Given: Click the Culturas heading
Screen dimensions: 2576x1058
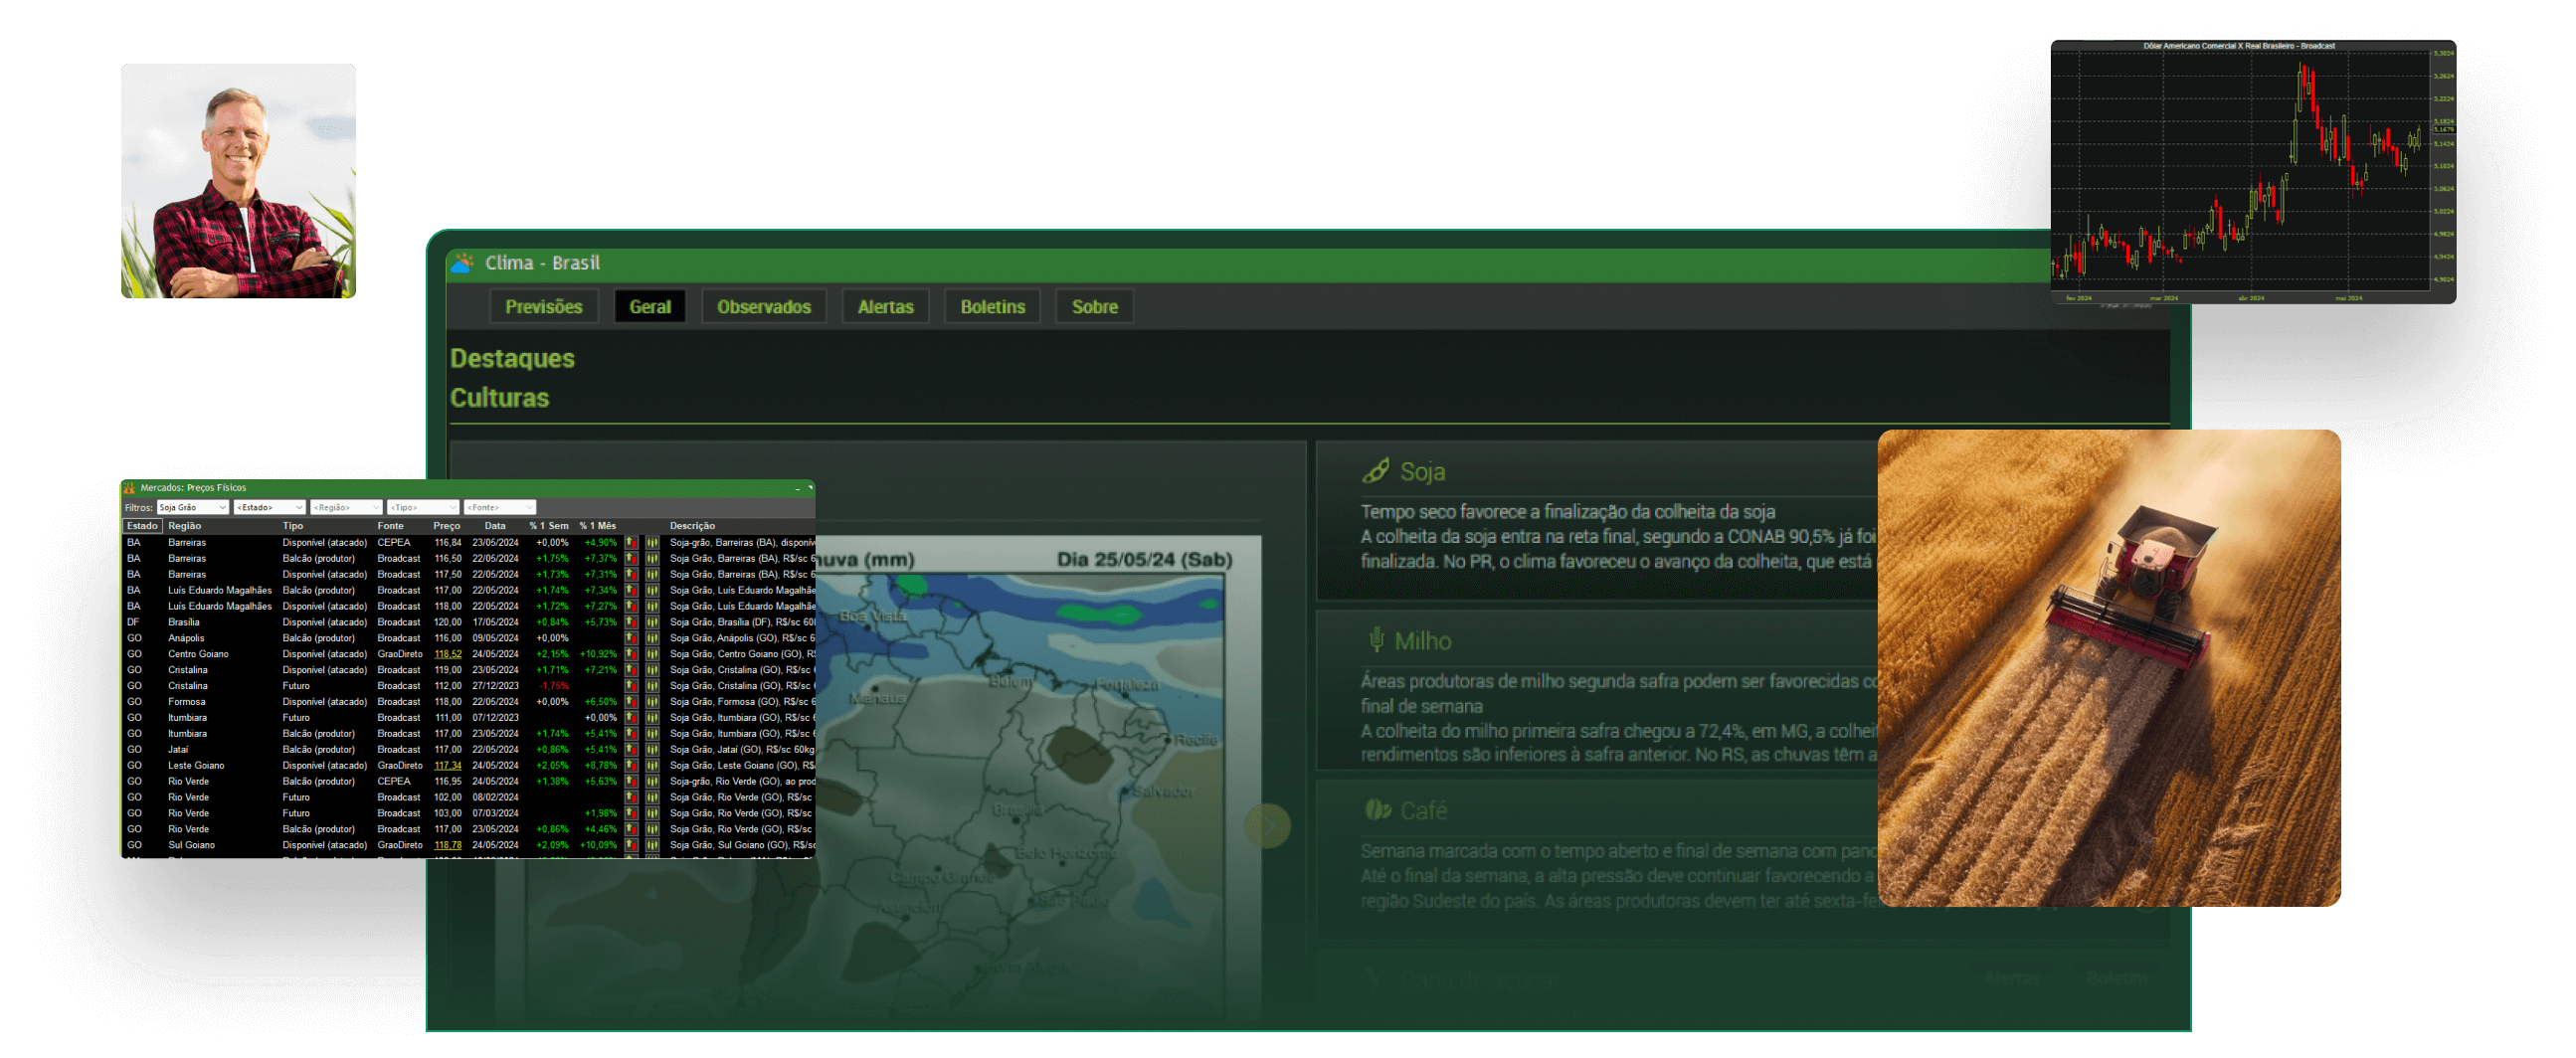Looking at the screenshot, I should click(499, 398).
